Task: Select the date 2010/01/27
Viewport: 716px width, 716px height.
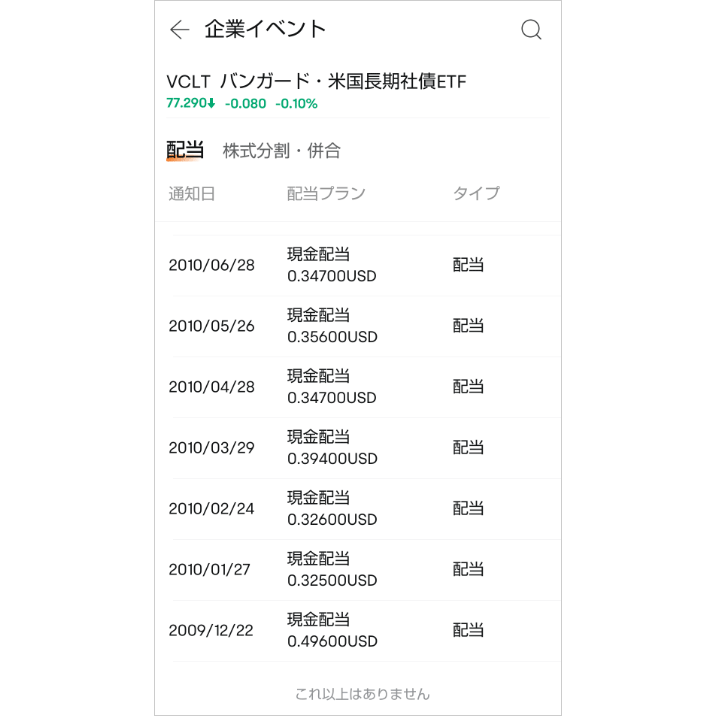Action: tap(210, 570)
